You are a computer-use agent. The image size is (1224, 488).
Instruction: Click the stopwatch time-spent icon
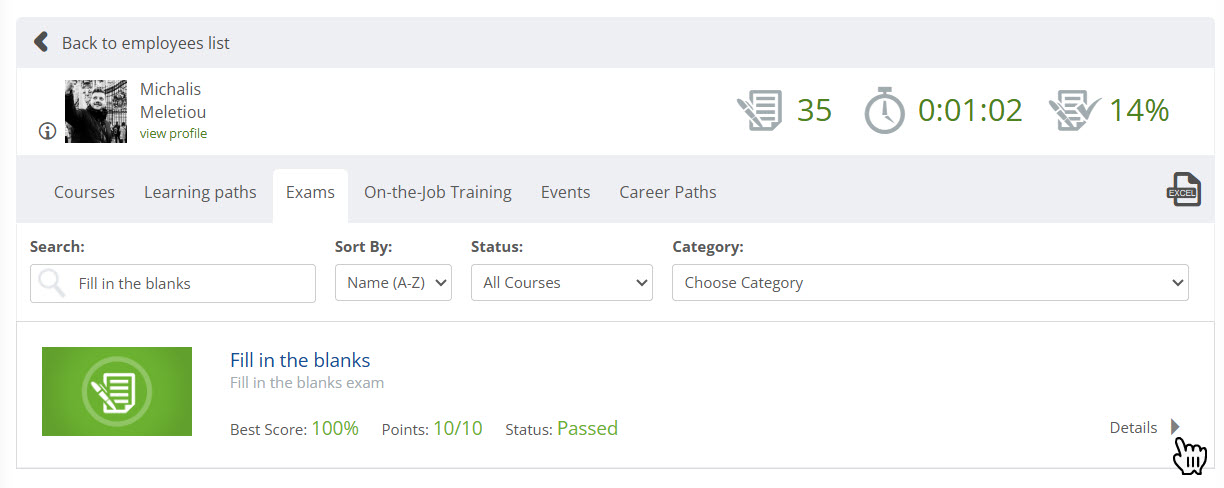pyautogui.click(x=884, y=110)
